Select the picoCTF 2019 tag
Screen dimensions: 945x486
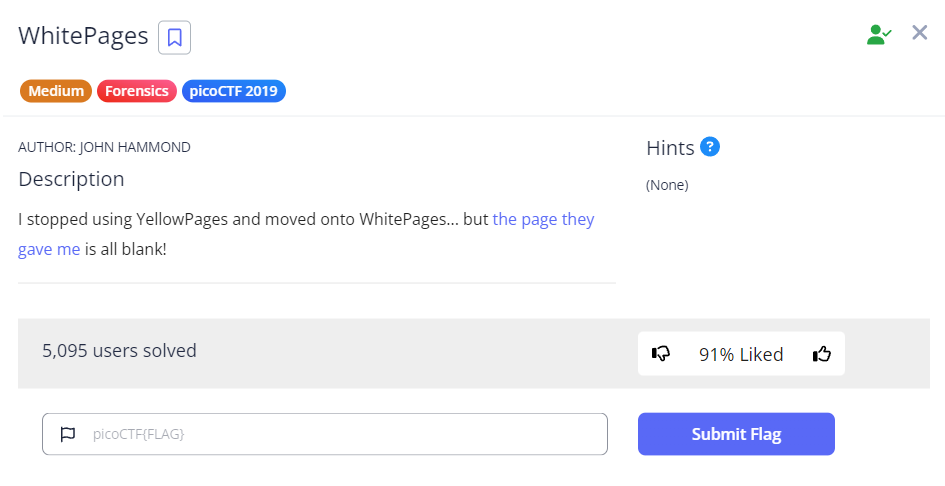[234, 91]
